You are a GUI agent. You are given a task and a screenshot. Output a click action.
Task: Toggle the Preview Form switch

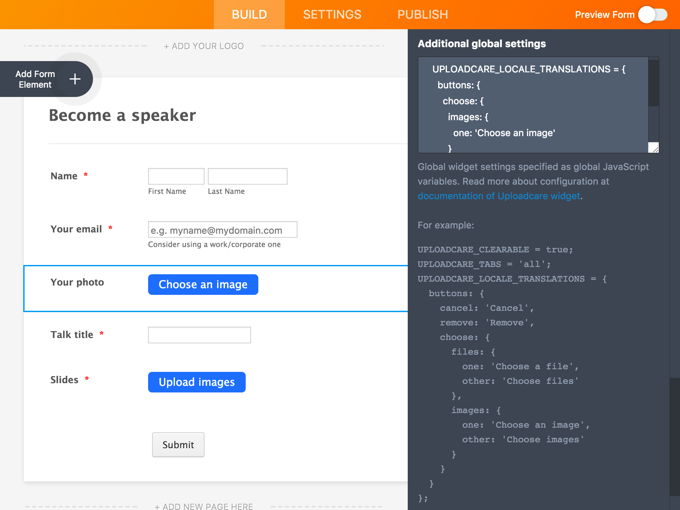(x=652, y=14)
